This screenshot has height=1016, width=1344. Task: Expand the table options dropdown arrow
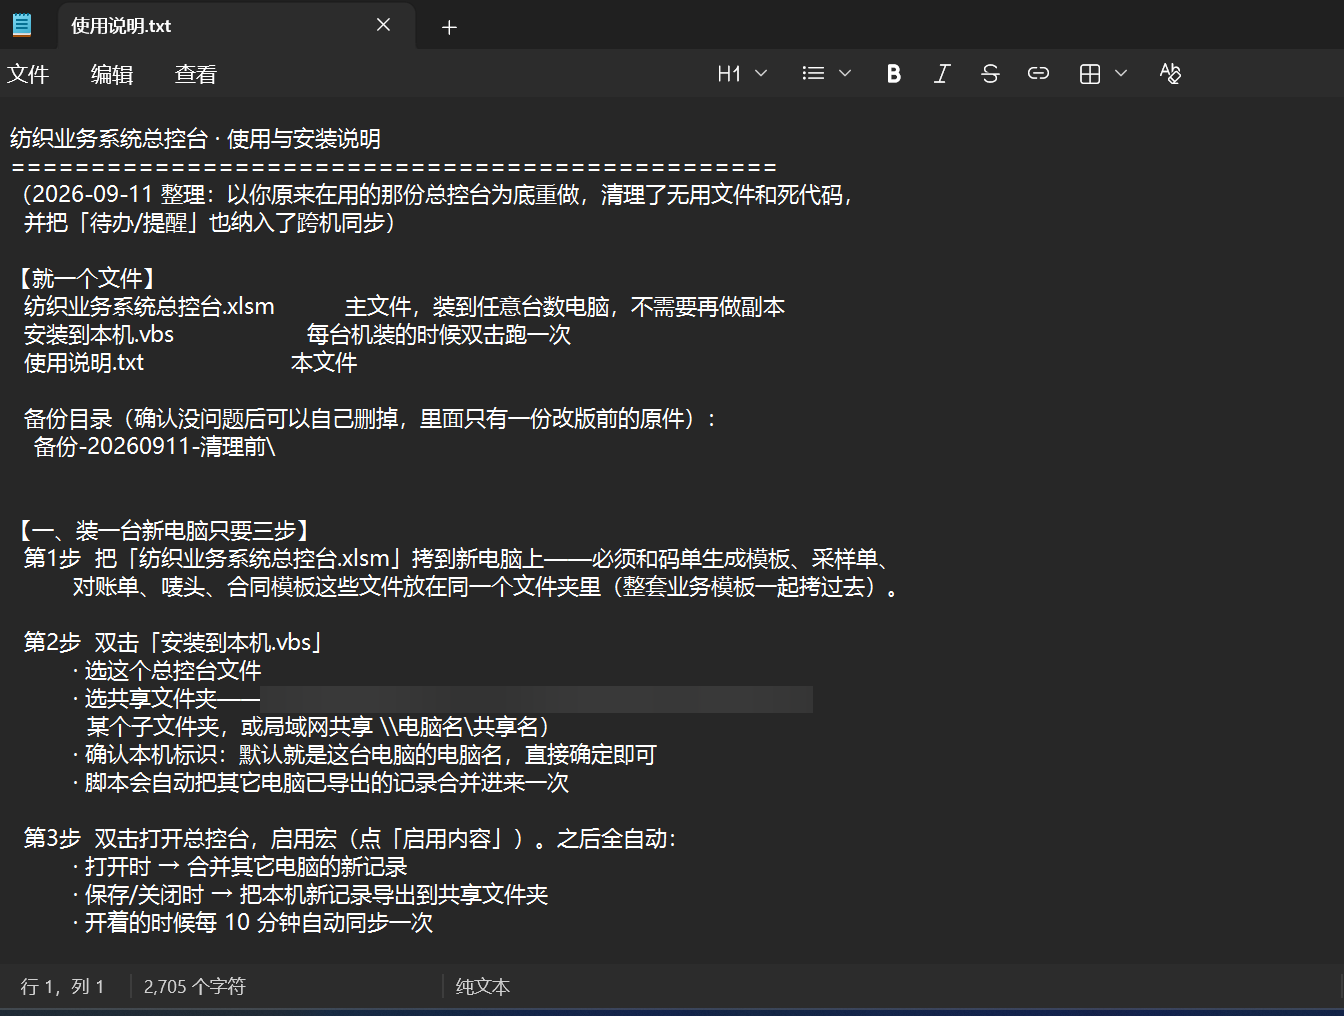1121,74
